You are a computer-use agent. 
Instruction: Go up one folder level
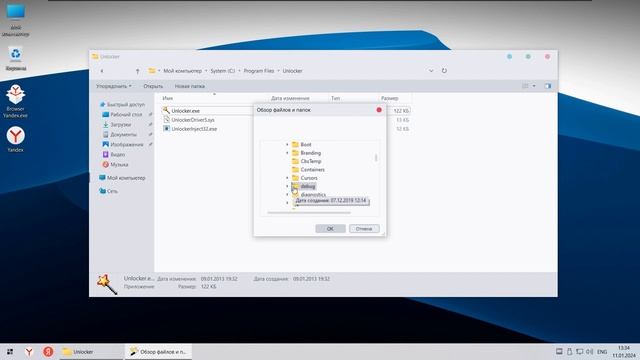138,71
